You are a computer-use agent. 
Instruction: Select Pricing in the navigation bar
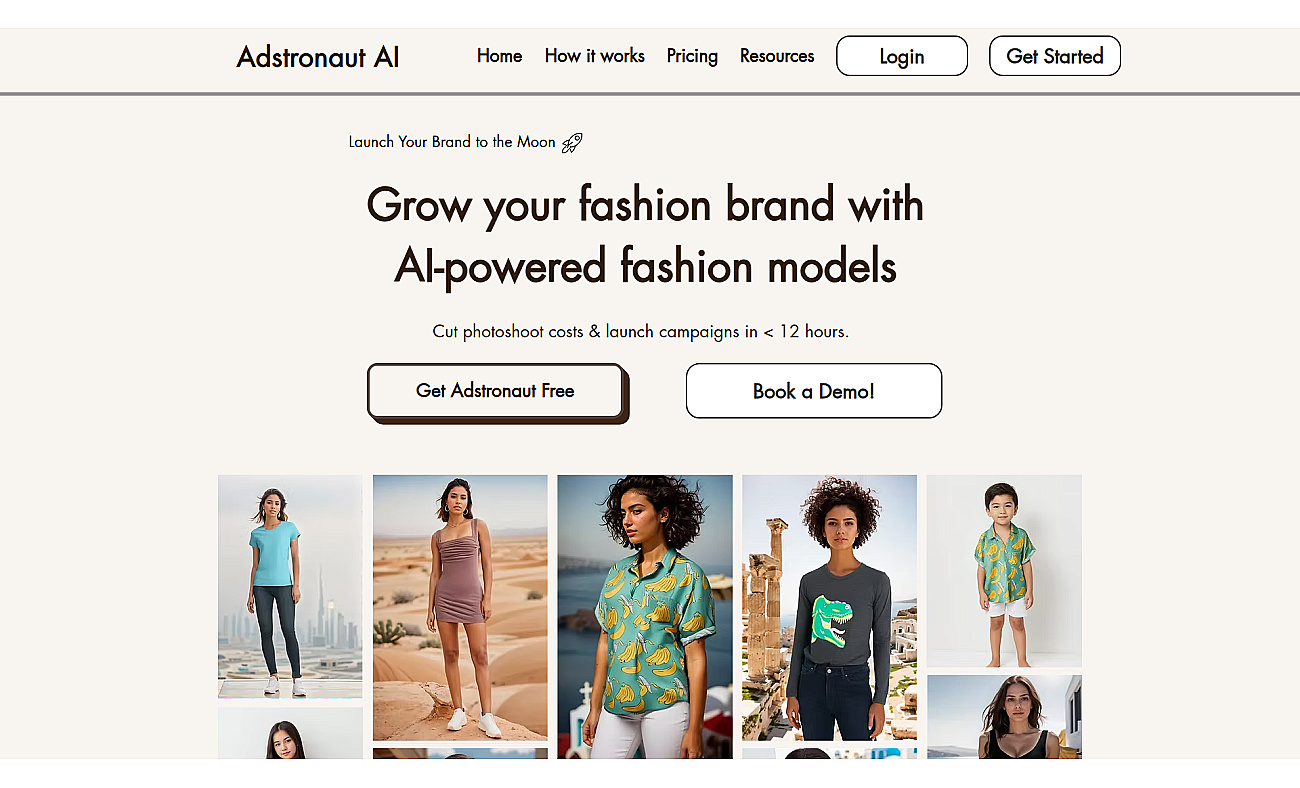pos(692,56)
